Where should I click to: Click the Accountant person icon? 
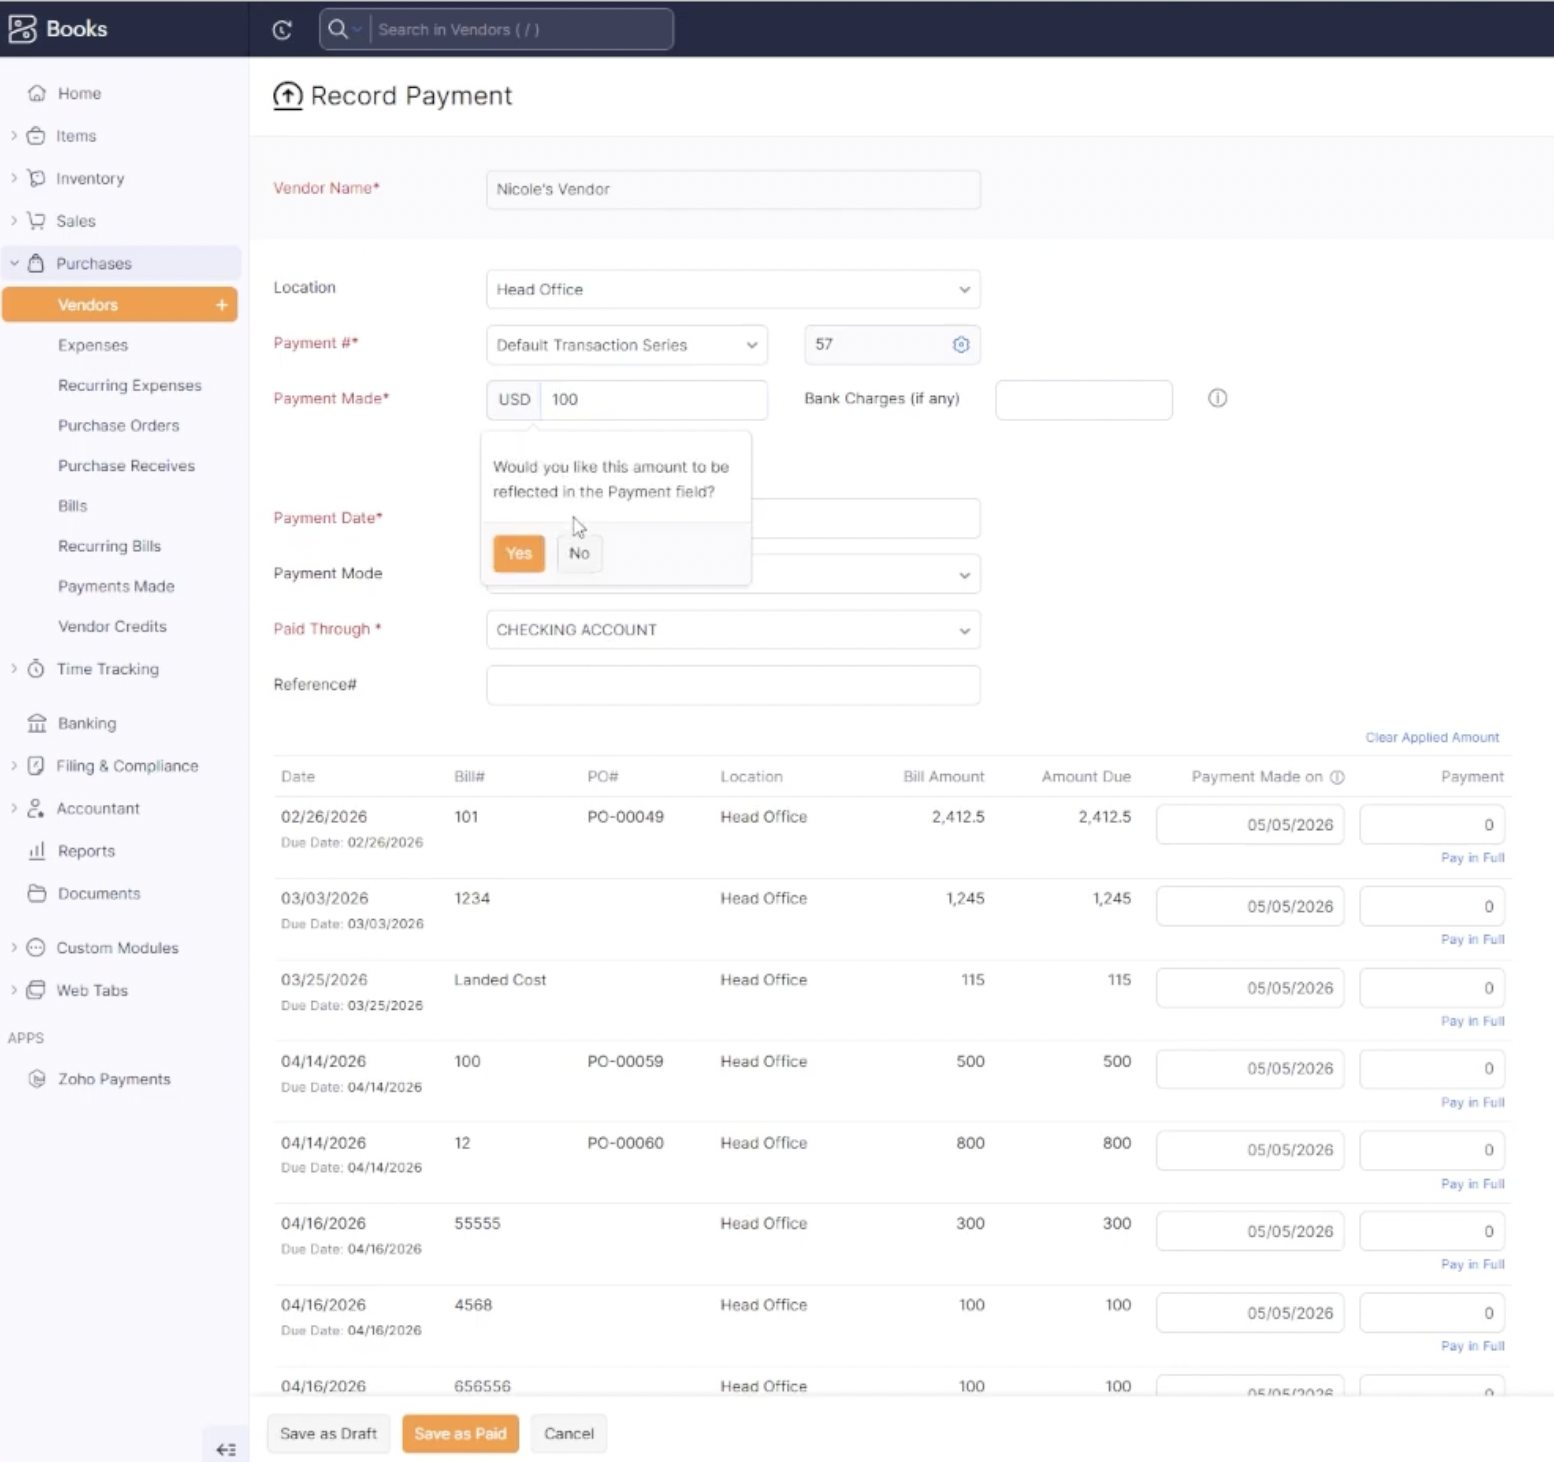[36, 808]
